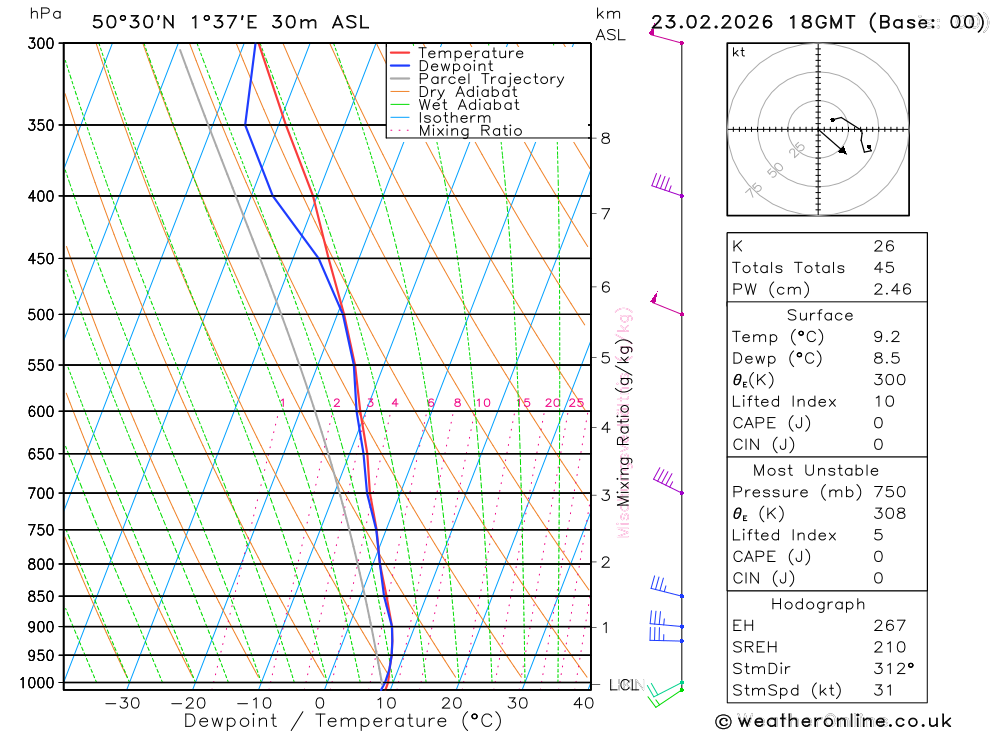Viewport: 1000px width, 733px height.
Task: Click the location title 50°30'N 1°37'E
Action: (175, 22)
